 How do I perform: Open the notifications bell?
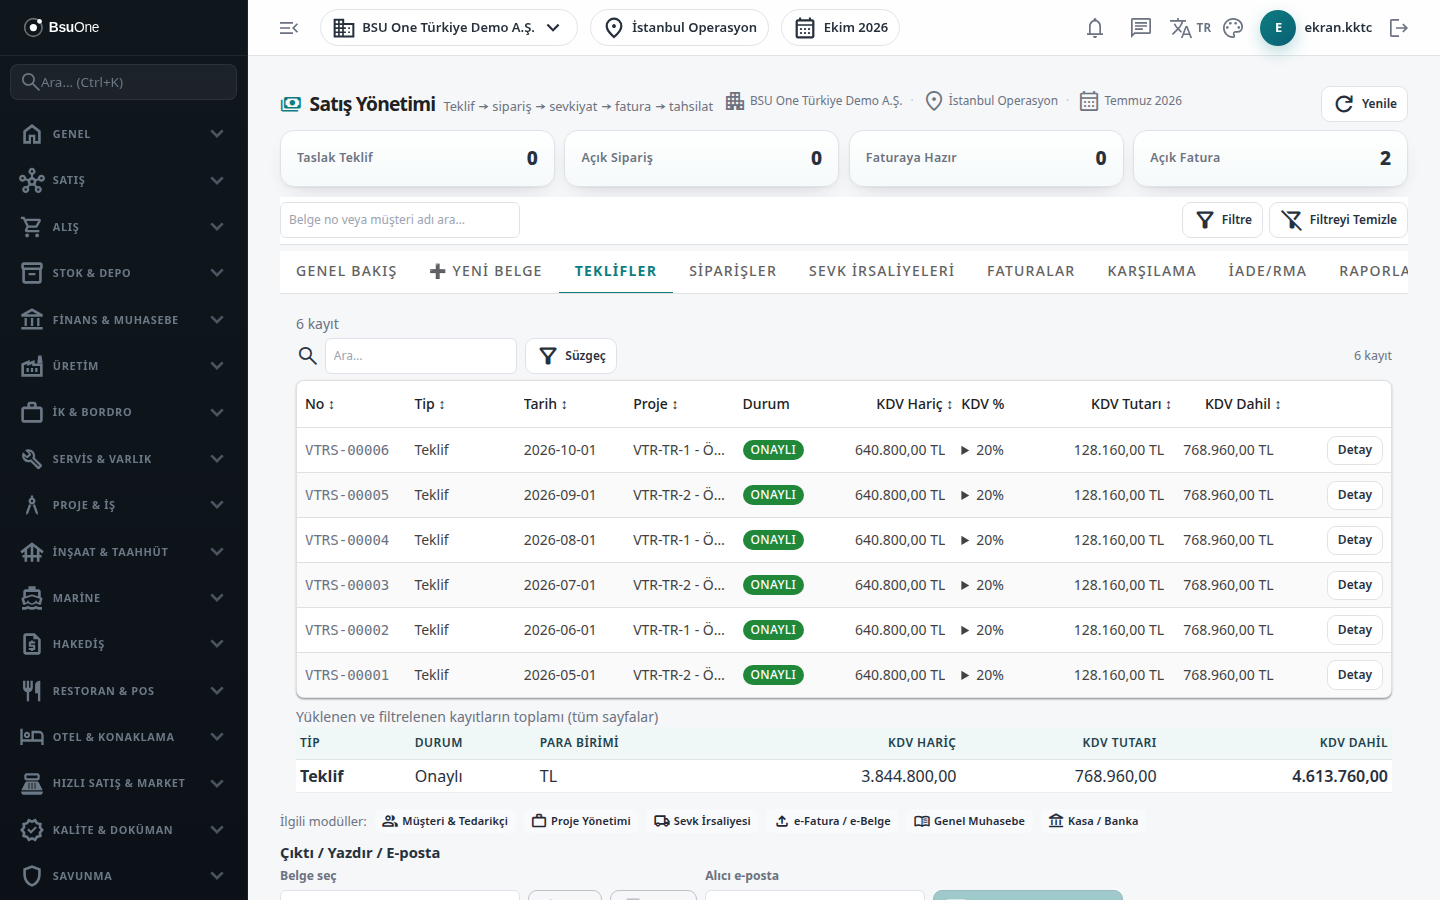[1095, 28]
